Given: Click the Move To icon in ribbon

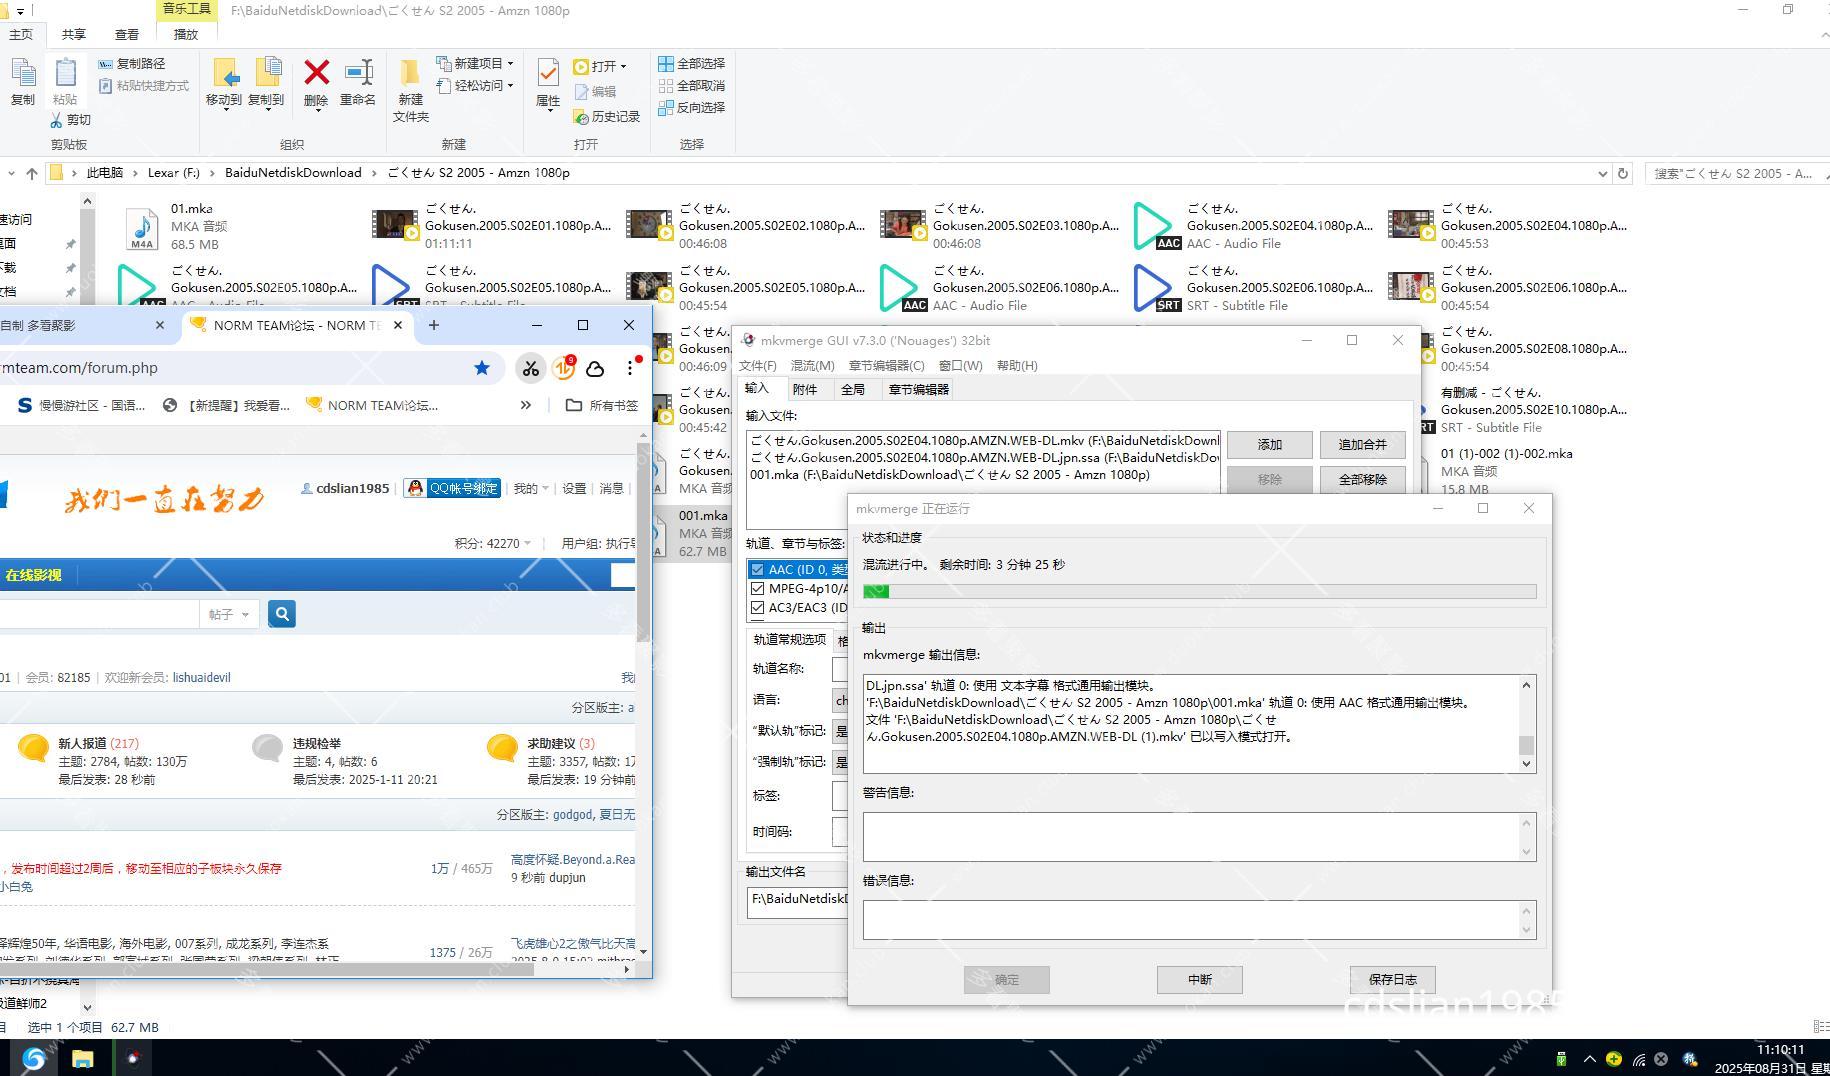Looking at the screenshot, I should [x=224, y=75].
